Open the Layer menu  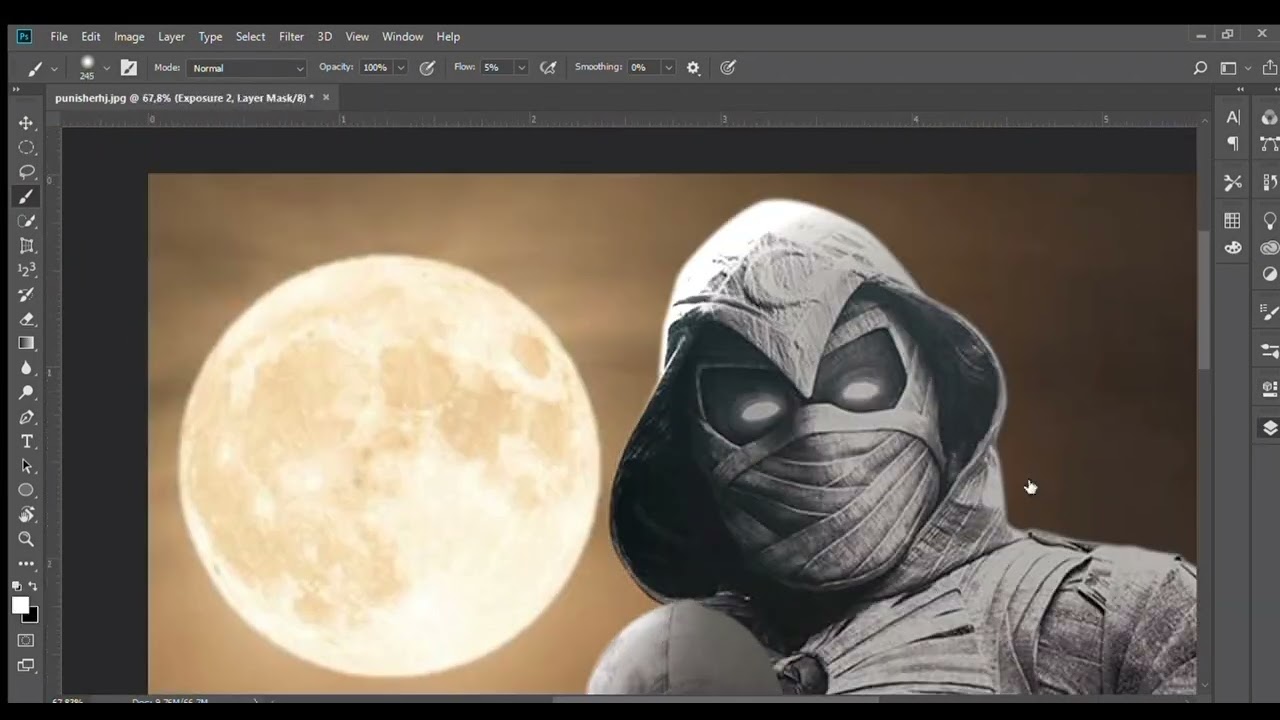171,37
